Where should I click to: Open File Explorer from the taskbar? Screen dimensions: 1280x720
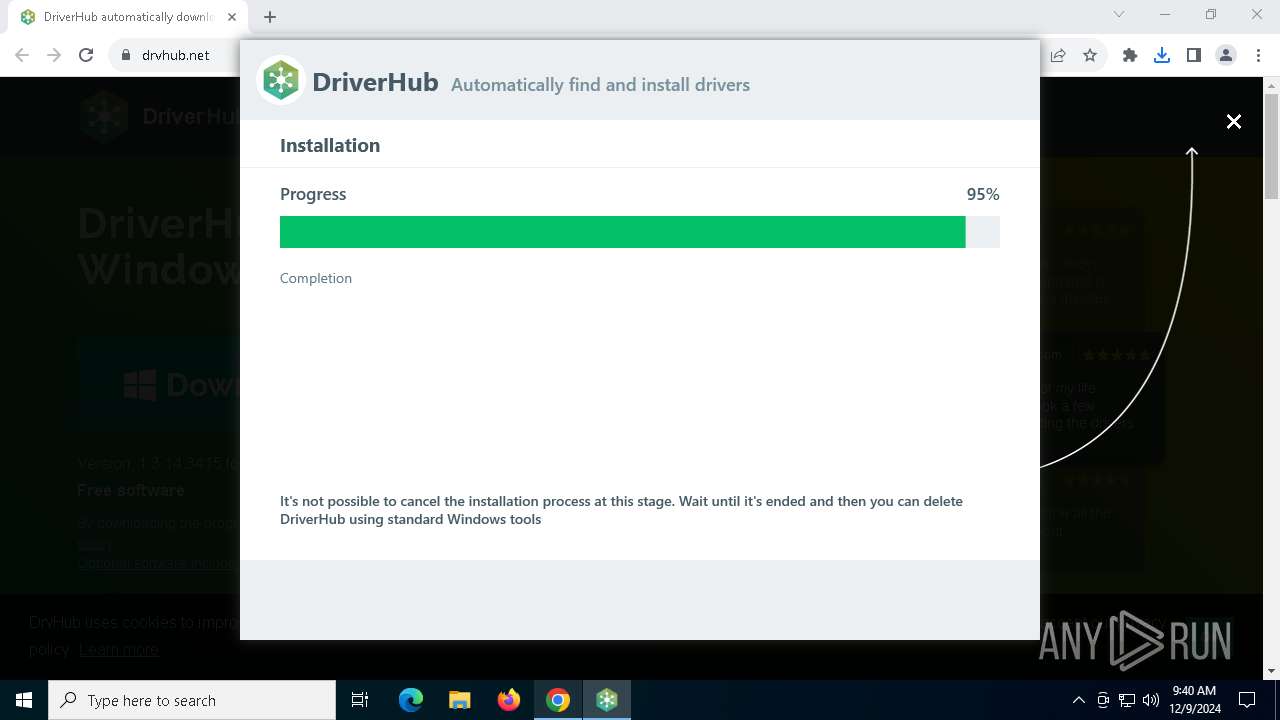[459, 700]
